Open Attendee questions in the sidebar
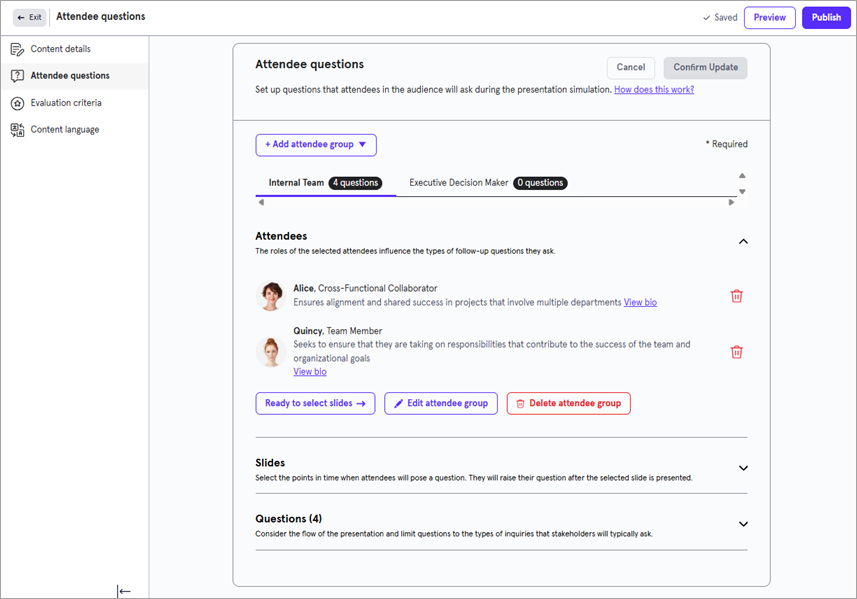The height and width of the screenshot is (599, 857). click(x=70, y=76)
